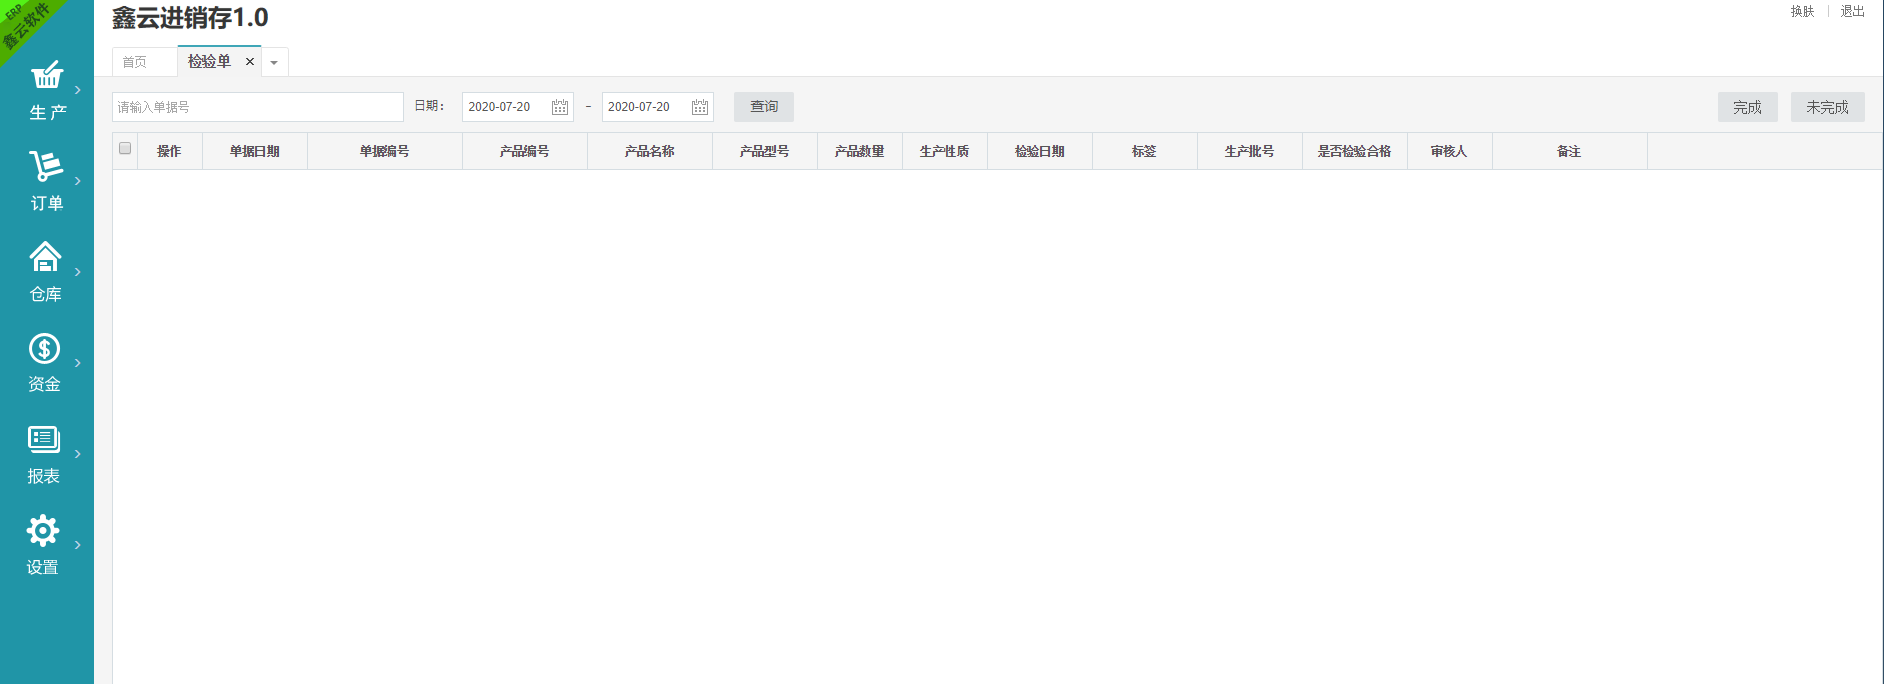Open the 仓库 warehouse house icon
The image size is (1884, 684).
tap(45, 257)
